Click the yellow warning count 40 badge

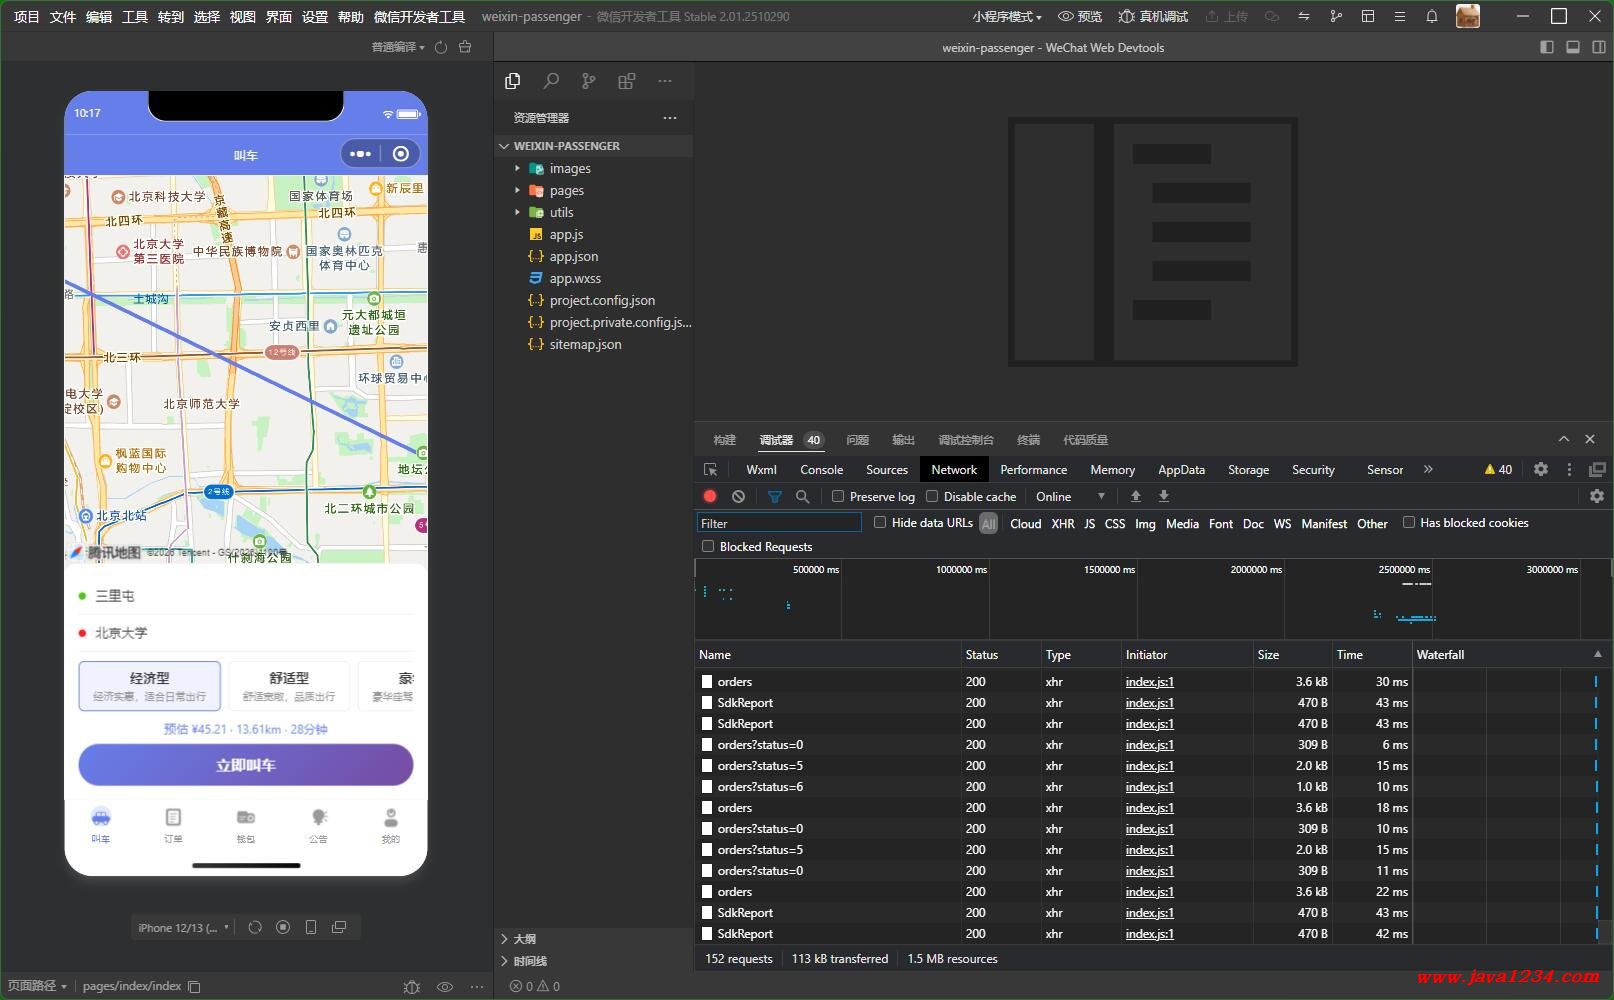point(1498,469)
